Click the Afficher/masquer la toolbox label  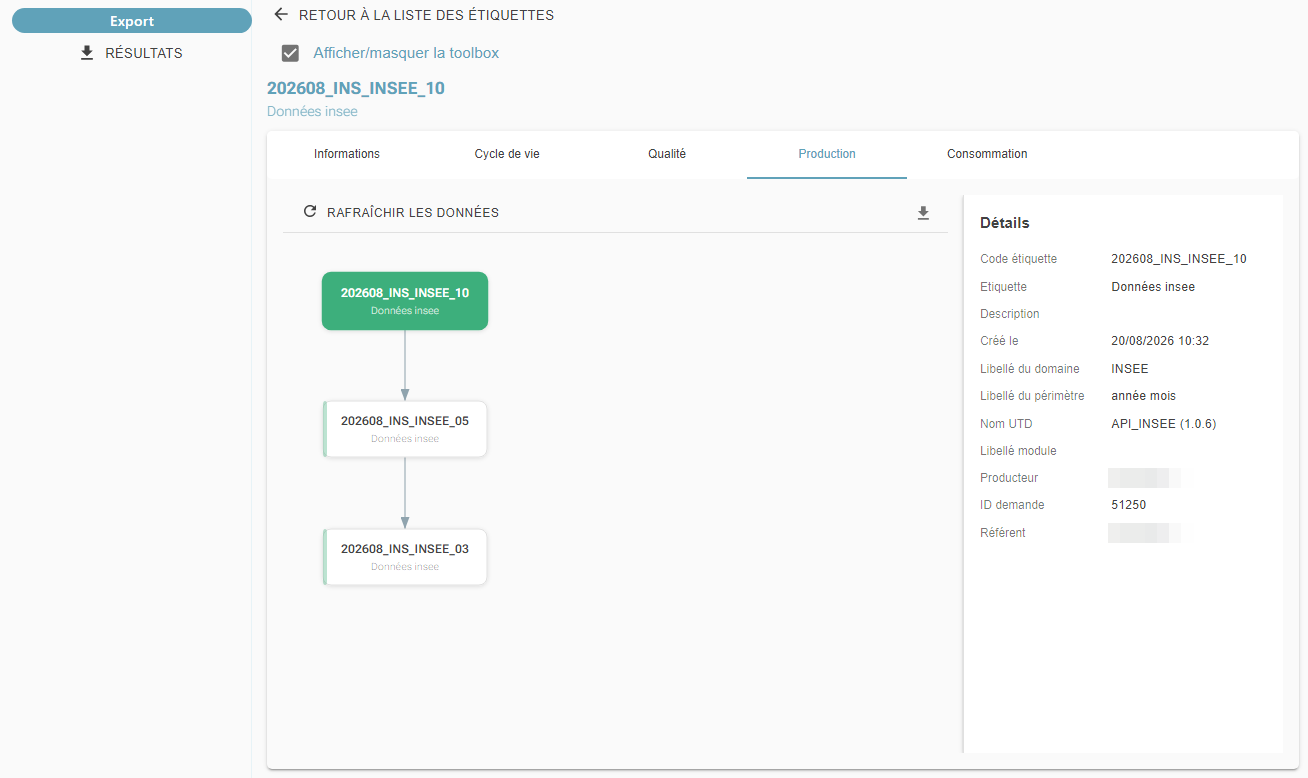[406, 53]
